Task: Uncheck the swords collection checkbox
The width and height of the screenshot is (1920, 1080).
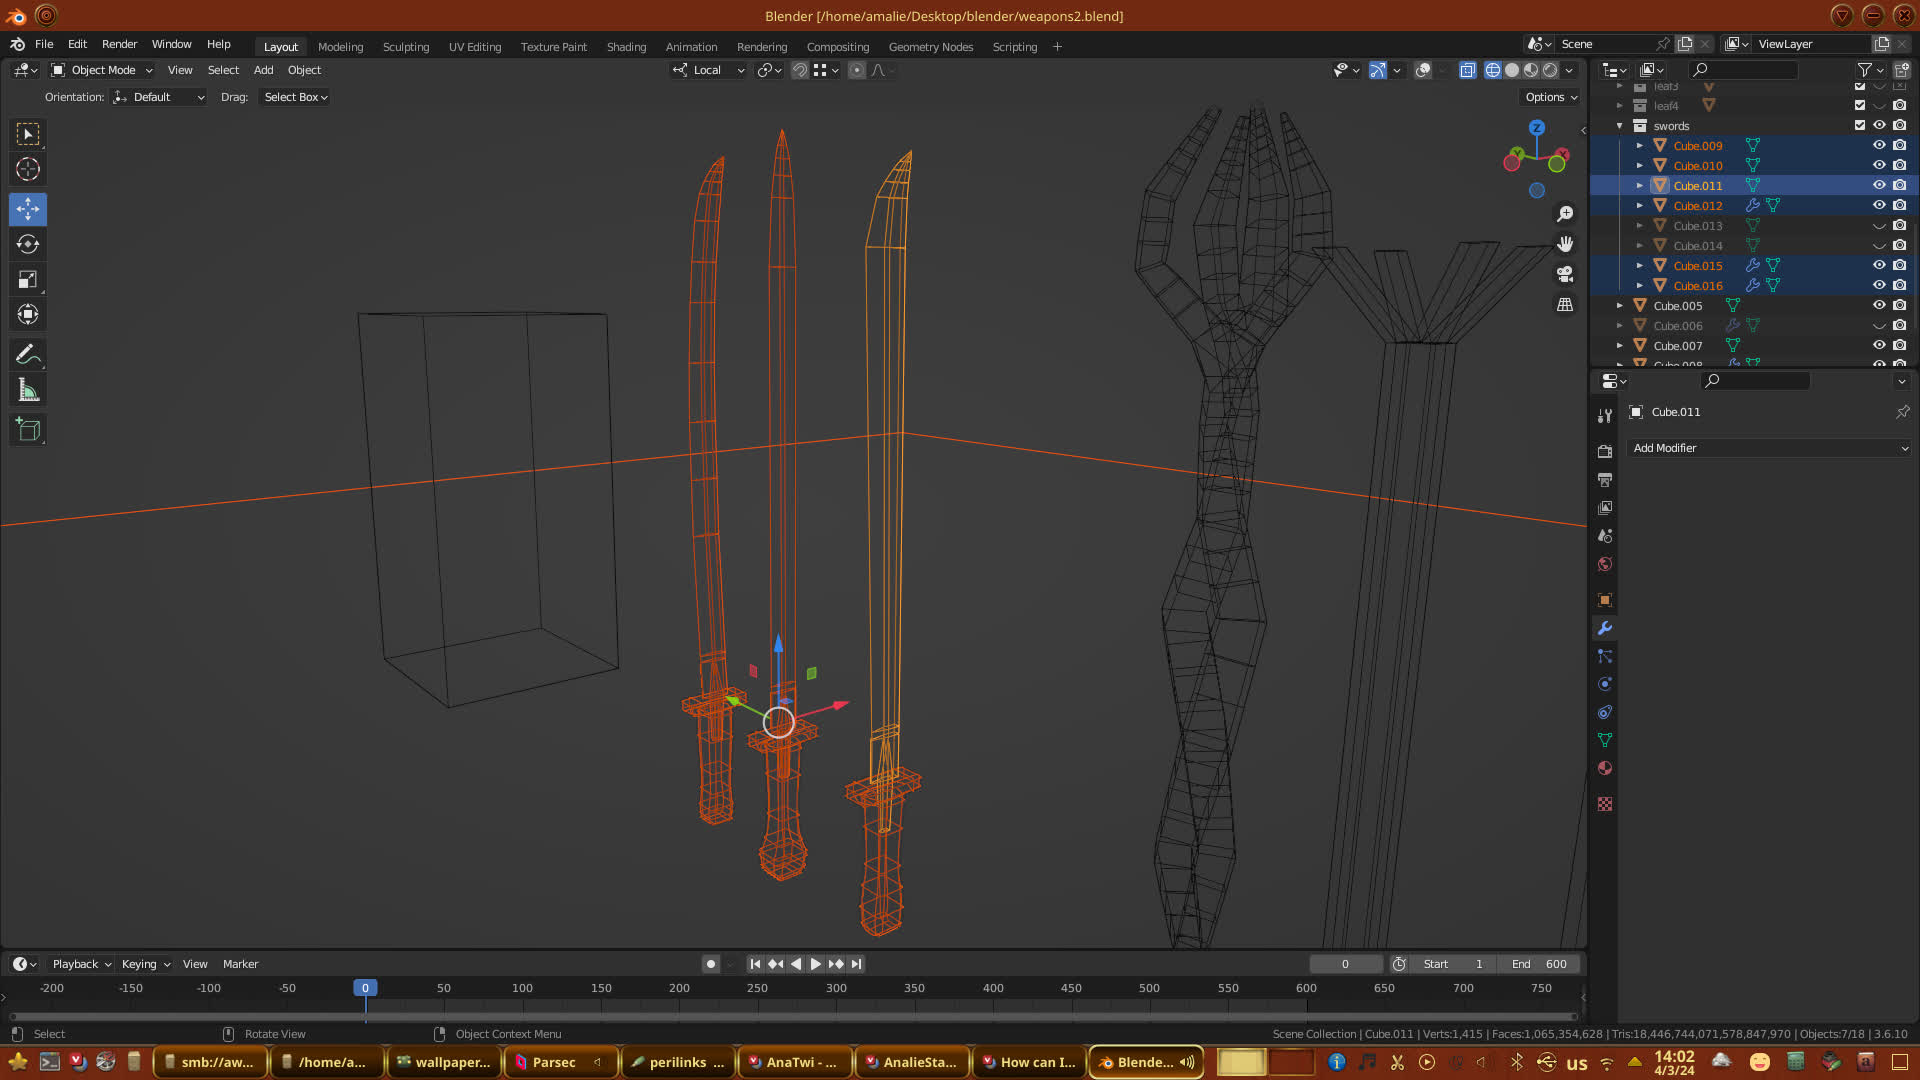Action: point(1860,125)
